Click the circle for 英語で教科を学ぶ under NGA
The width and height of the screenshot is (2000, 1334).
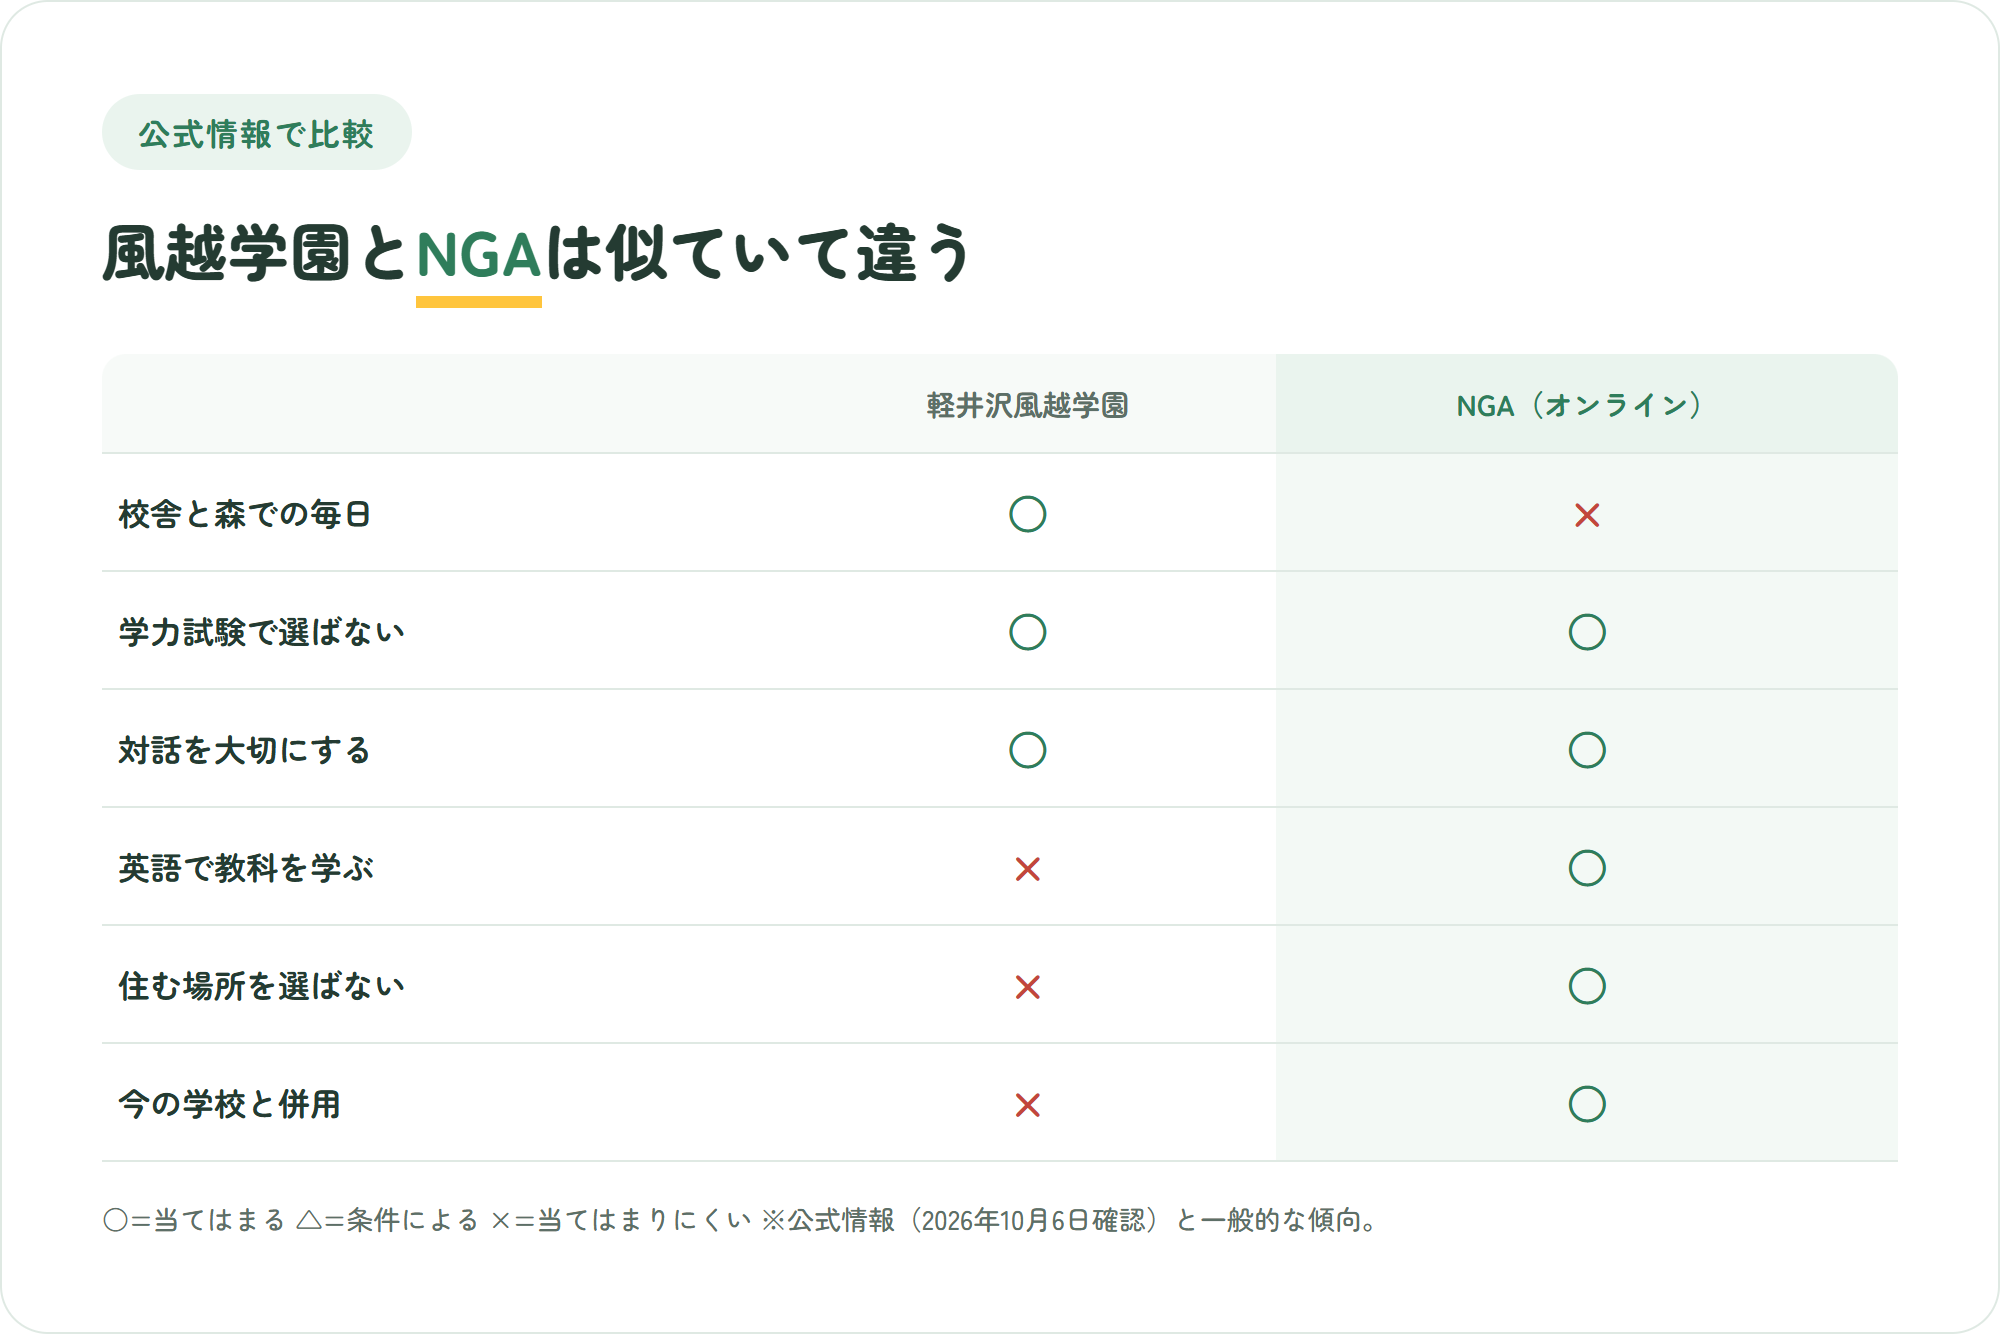pos(1587,868)
